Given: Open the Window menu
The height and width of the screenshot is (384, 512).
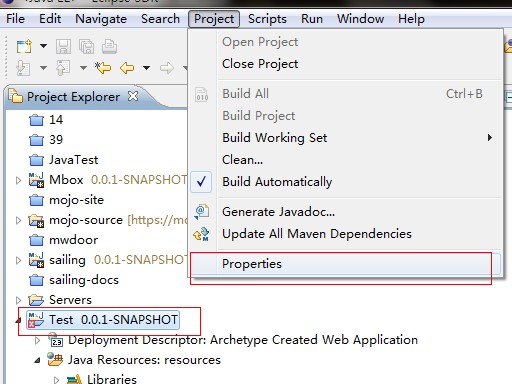Looking at the screenshot, I should click(360, 19).
